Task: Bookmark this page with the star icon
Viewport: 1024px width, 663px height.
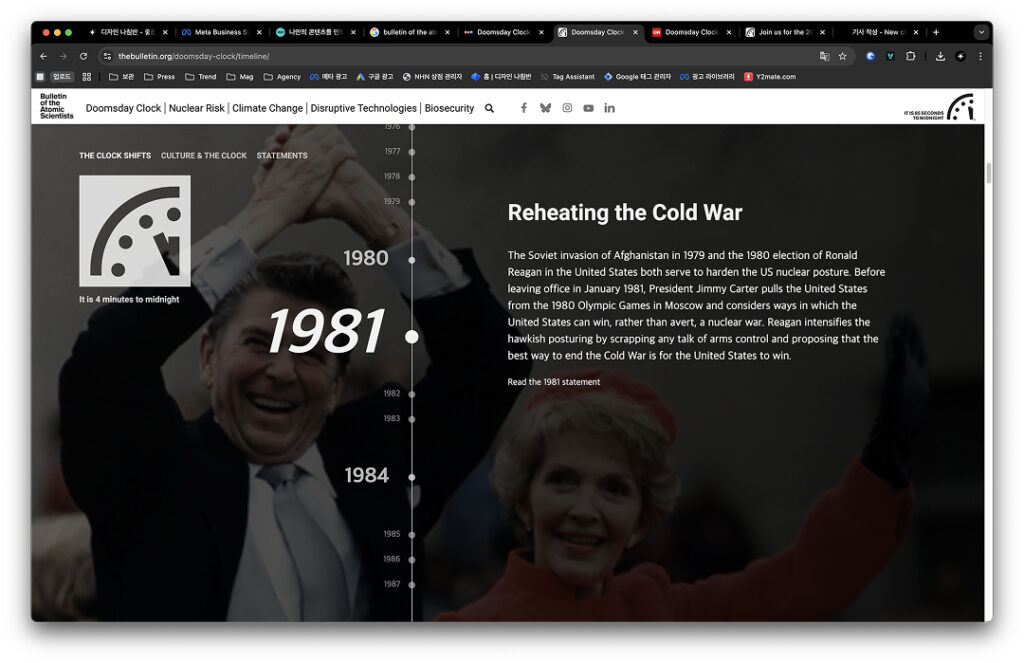Action: pos(843,56)
